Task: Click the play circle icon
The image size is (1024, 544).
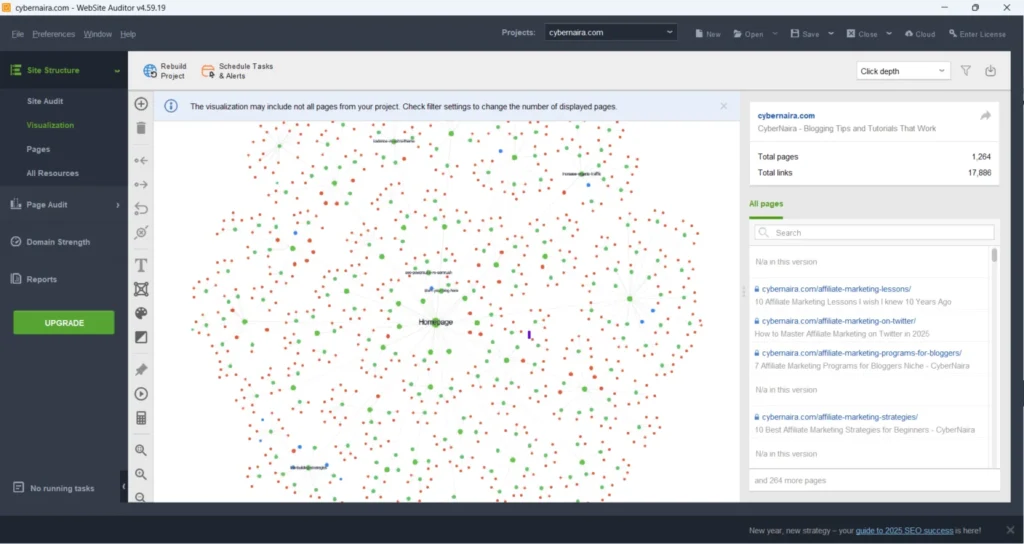Action: (x=141, y=394)
